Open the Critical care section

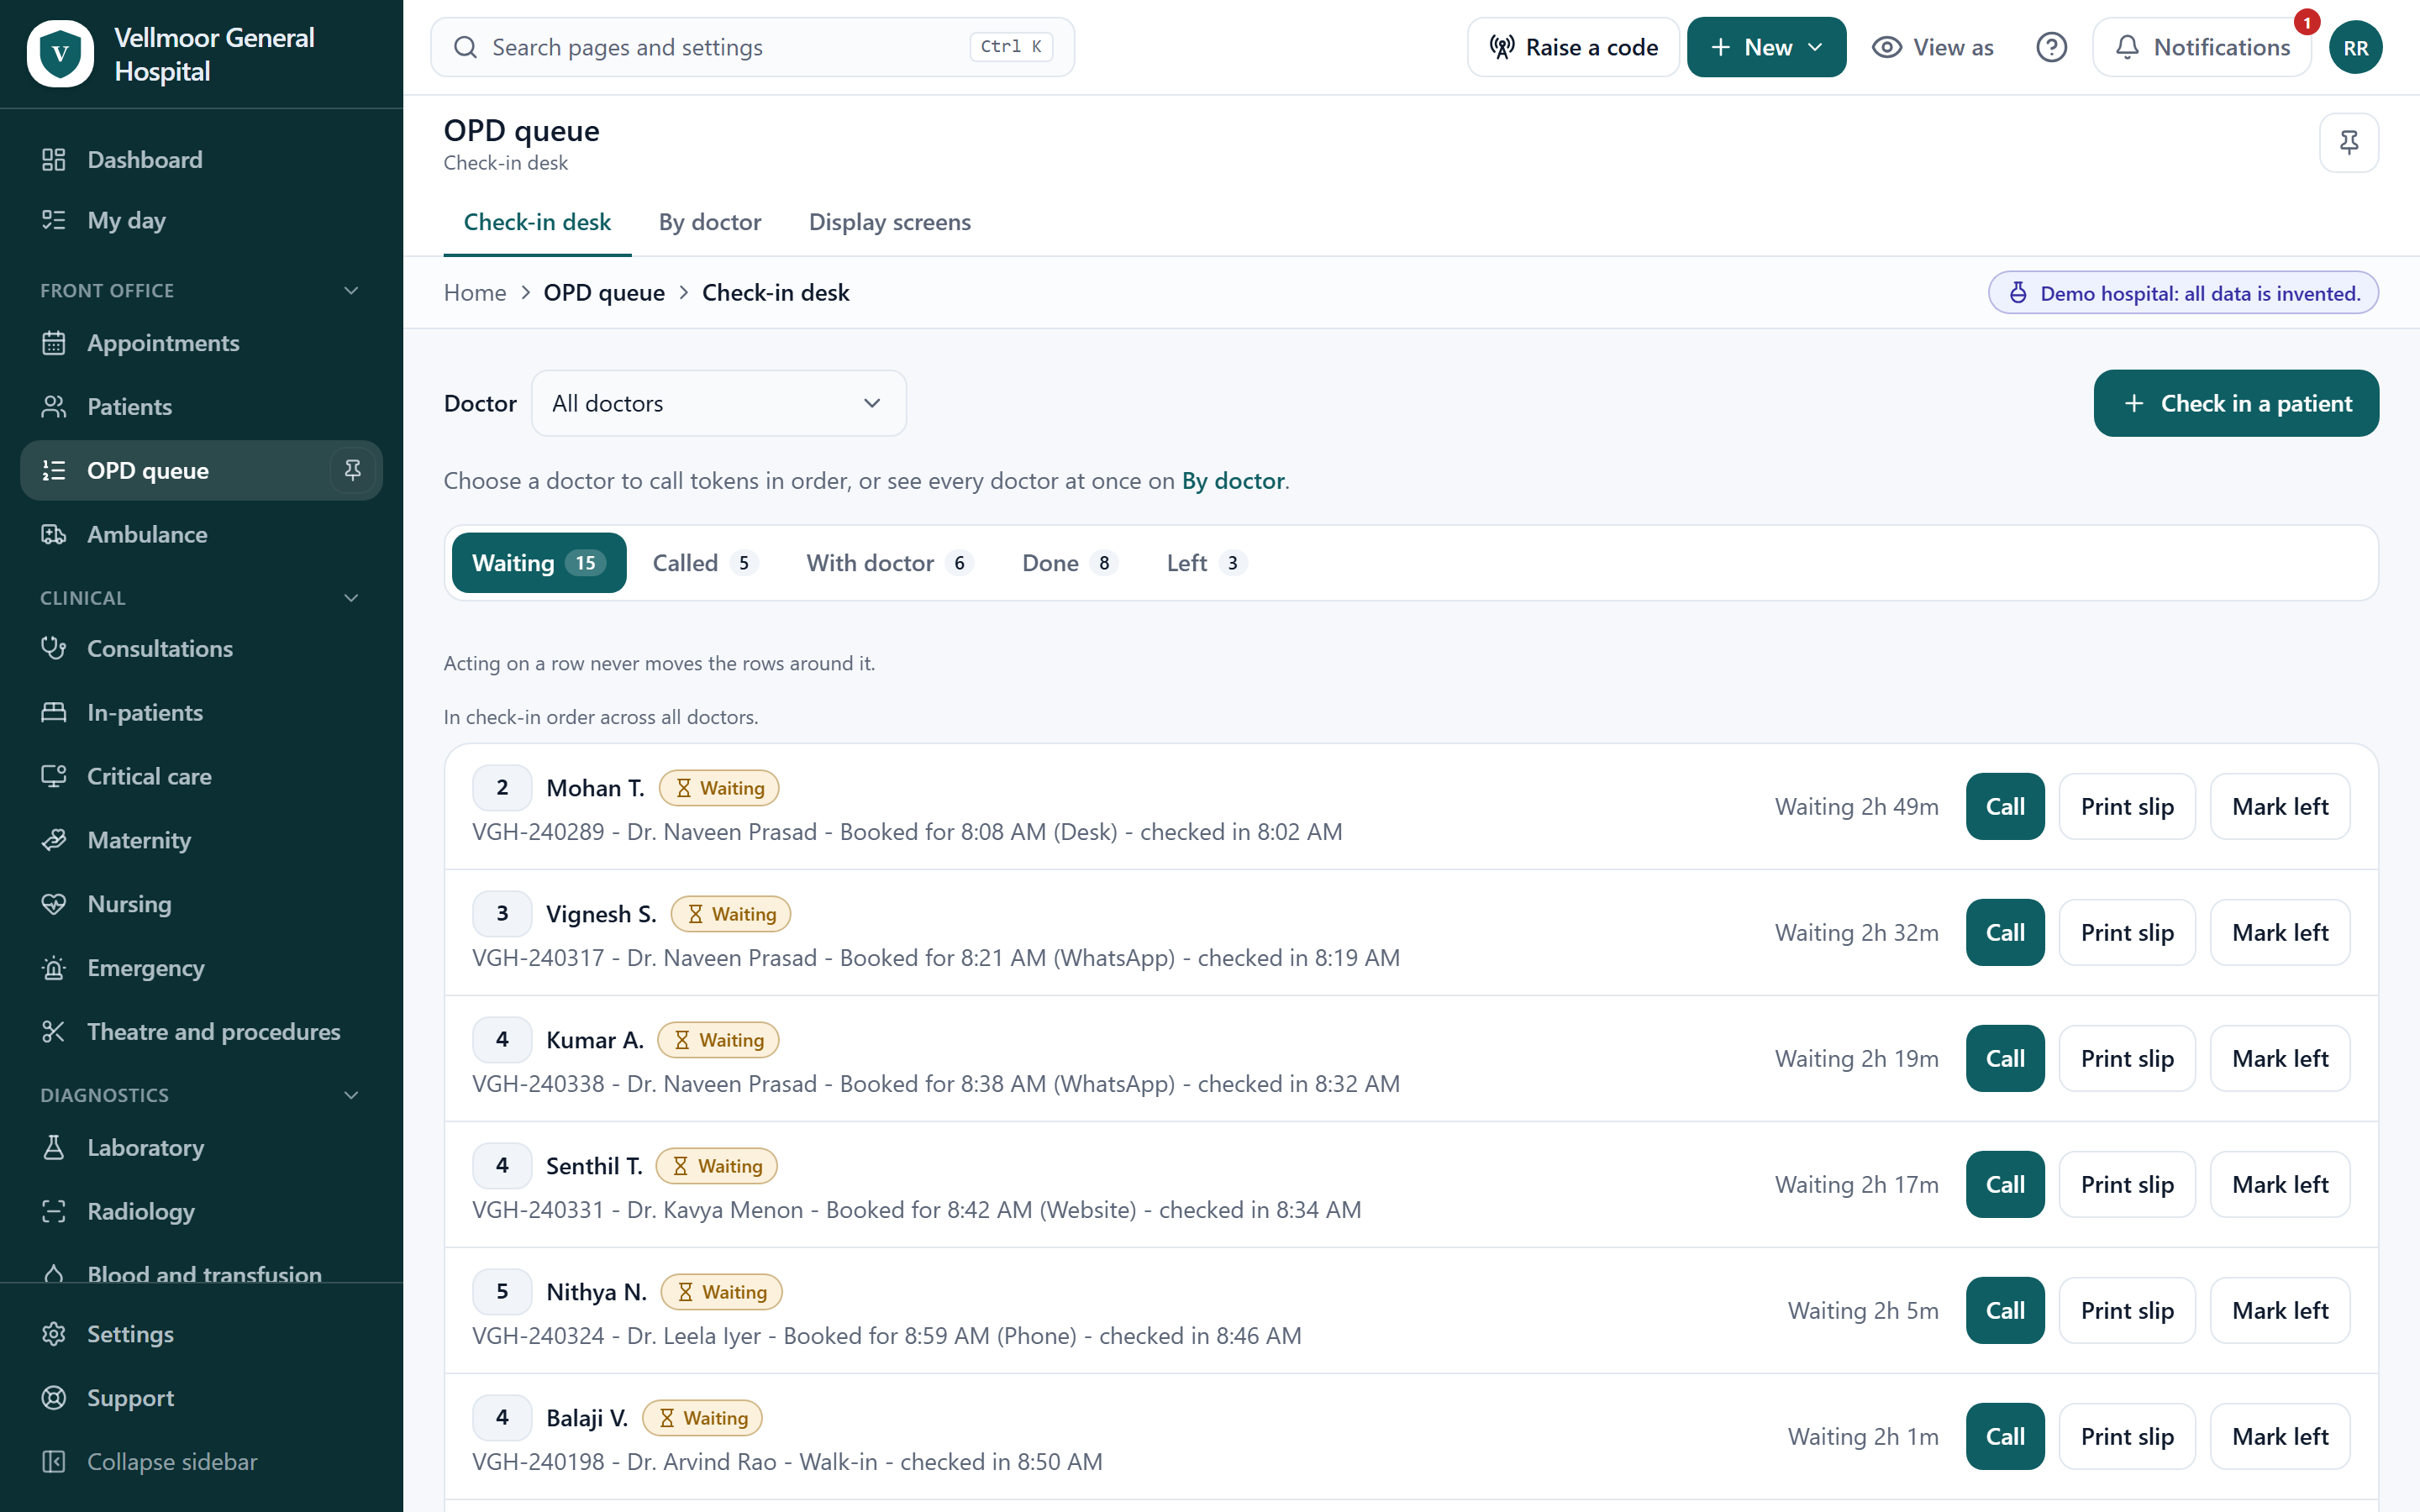201,776
